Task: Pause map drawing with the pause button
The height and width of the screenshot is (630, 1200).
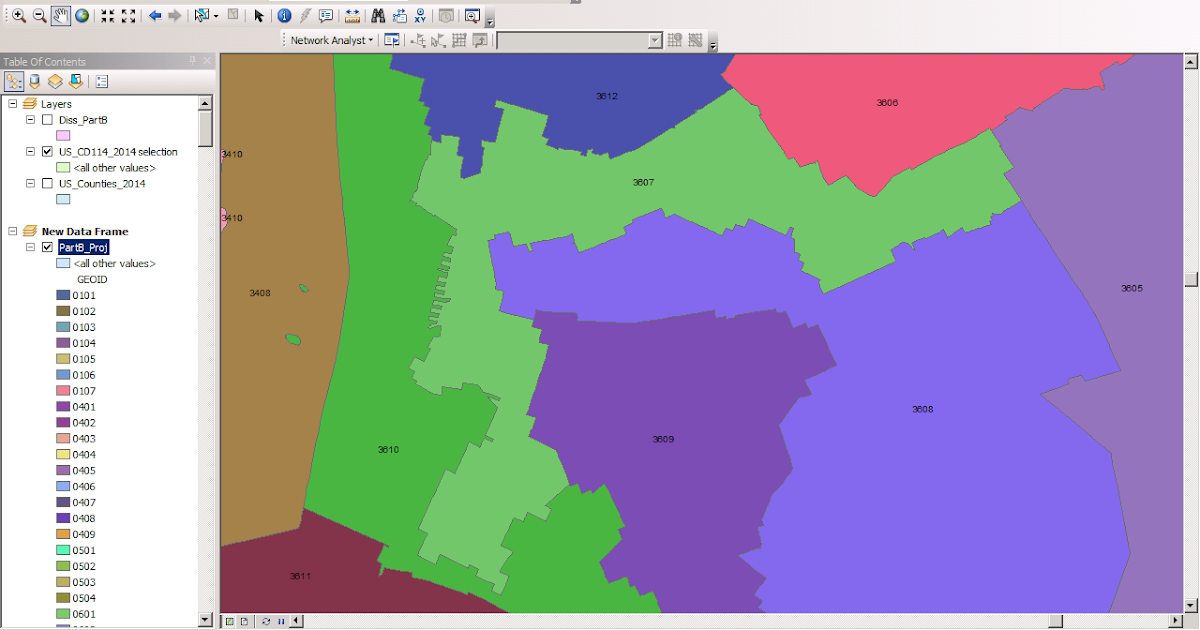Action: (280, 621)
